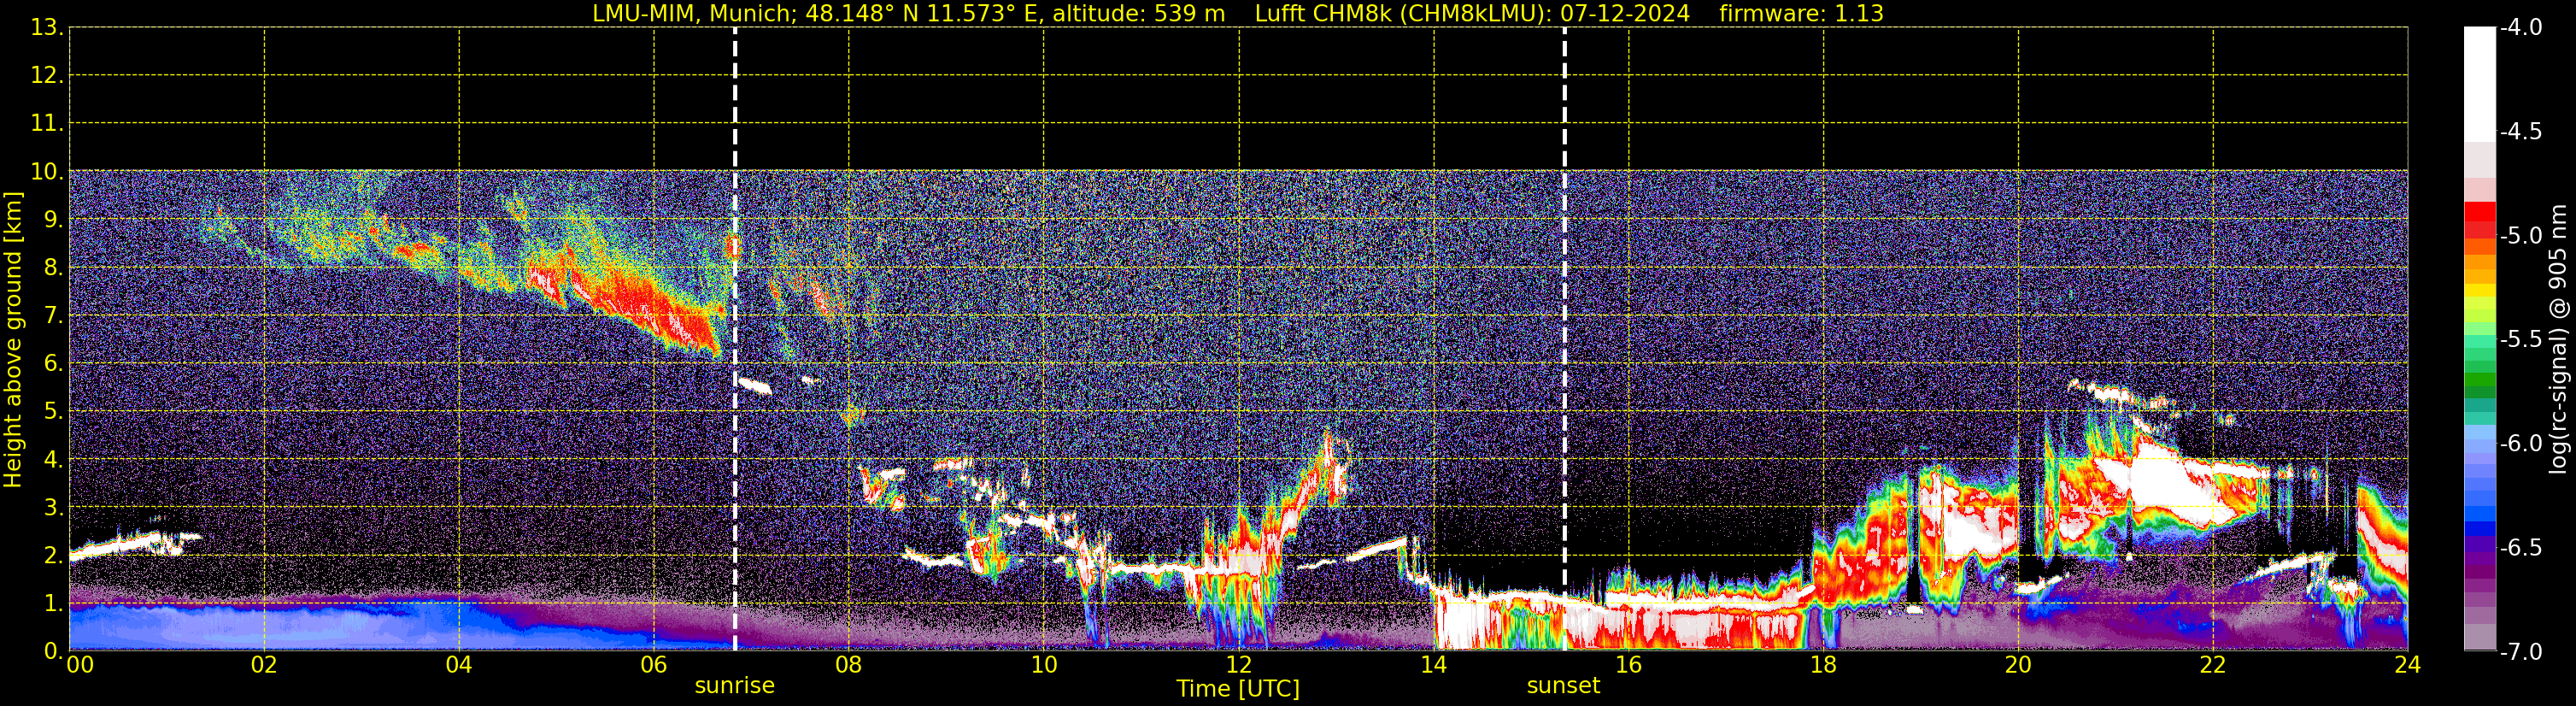Select the date "07-12-2024" in the title
This screenshot has height=706, width=2576.
click(x=1625, y=14)
